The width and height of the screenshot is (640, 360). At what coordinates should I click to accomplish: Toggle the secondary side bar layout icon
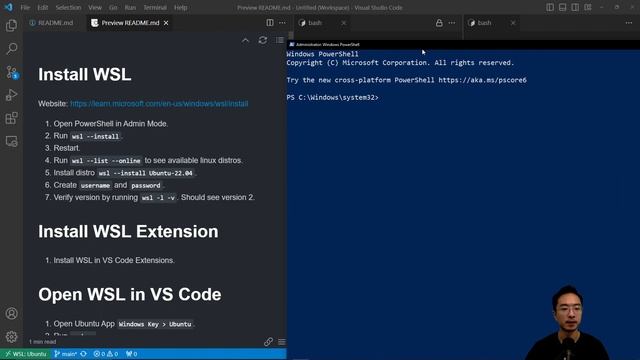pyautogui.click(x=575, y=7)
